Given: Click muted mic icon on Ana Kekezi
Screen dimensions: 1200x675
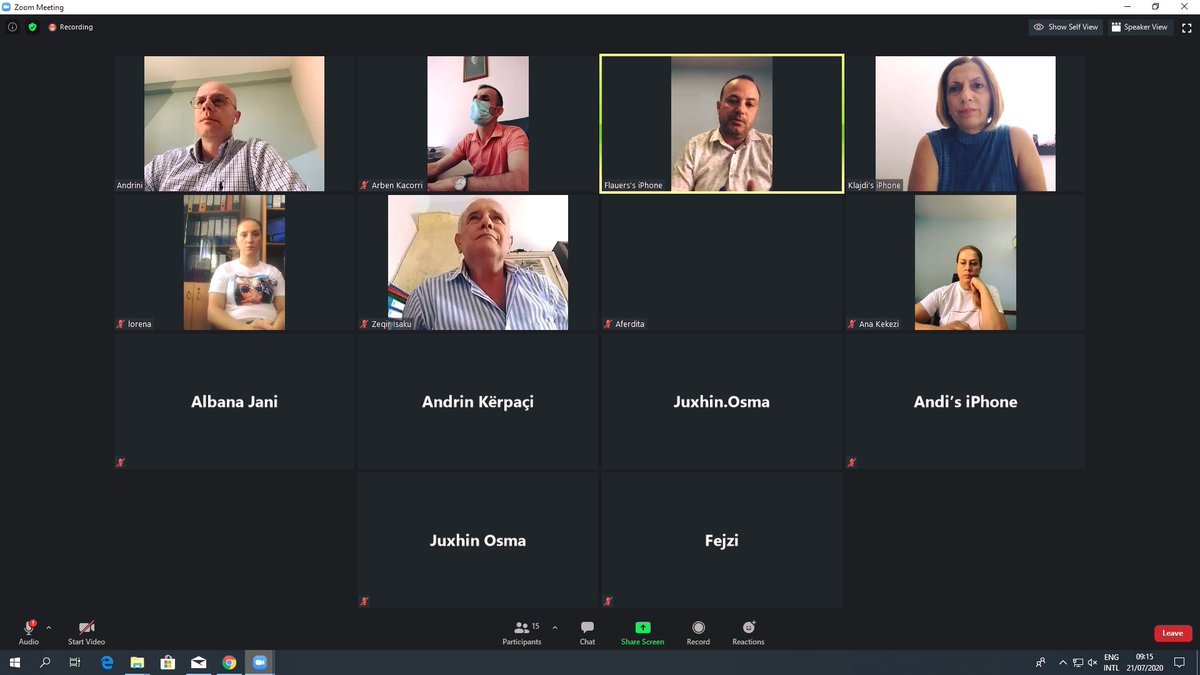Looking at the screenshot, I should (852, 324).
